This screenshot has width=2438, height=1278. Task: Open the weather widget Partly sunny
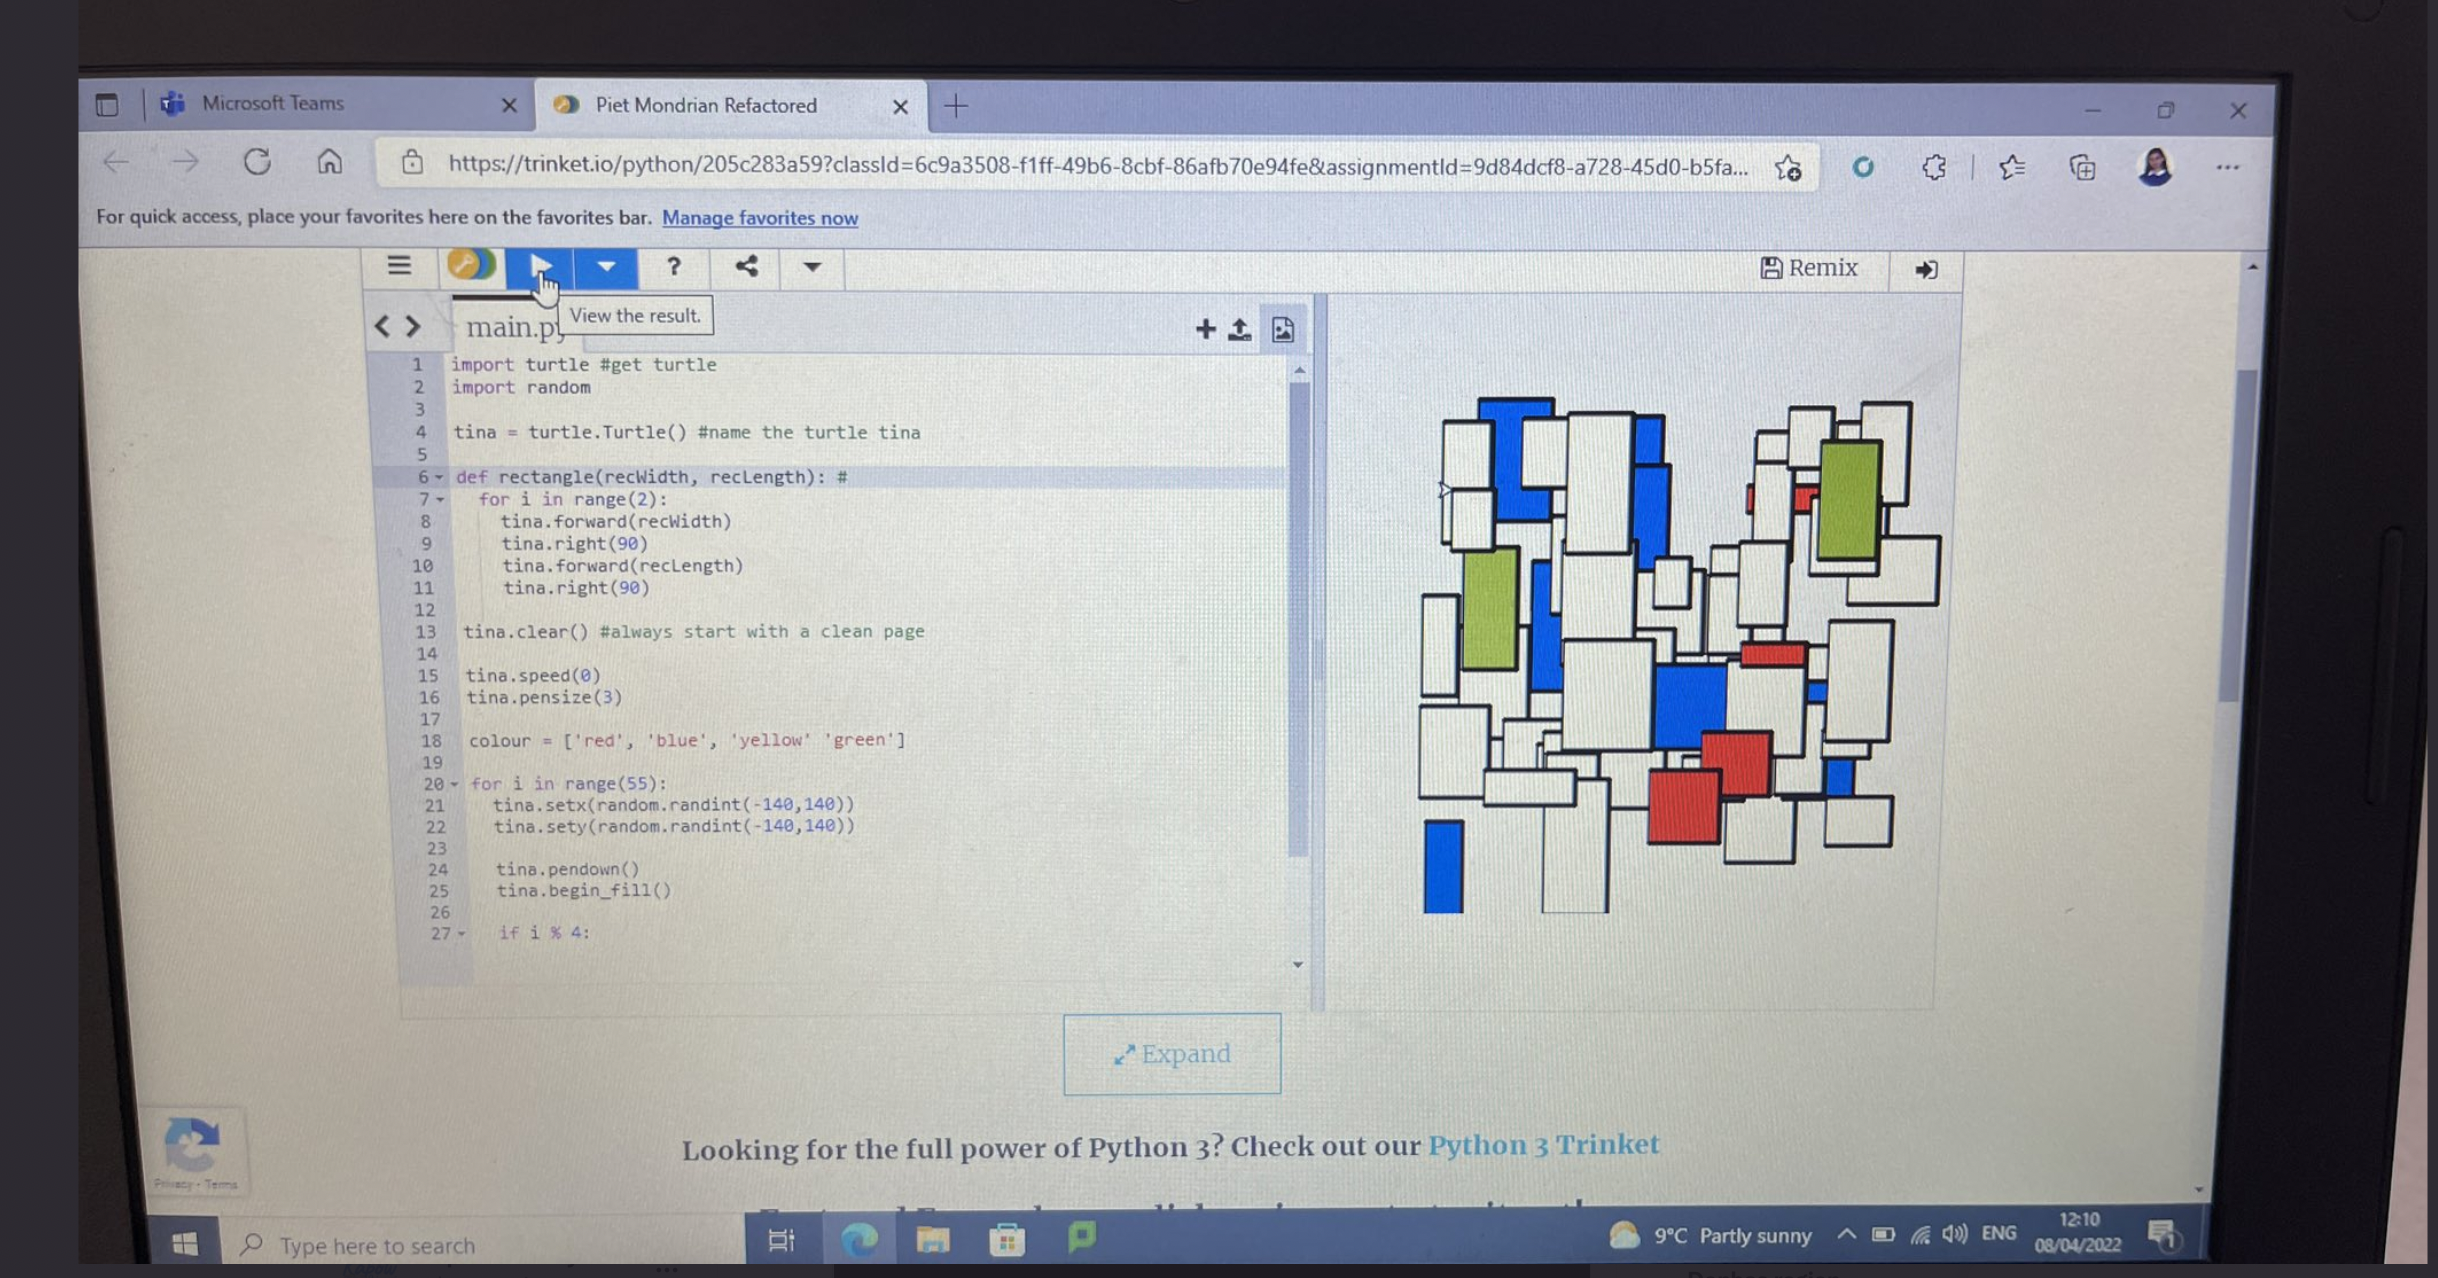click(1710, 1236)
